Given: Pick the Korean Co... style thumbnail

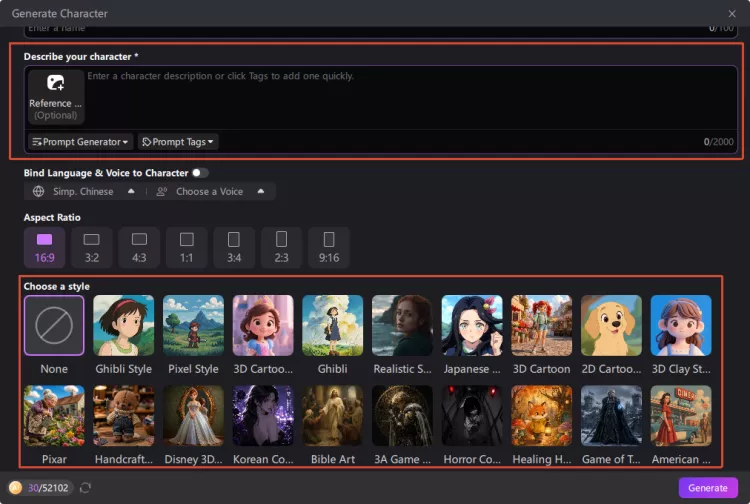Looking at the screenshot, I should coord(263,416).
